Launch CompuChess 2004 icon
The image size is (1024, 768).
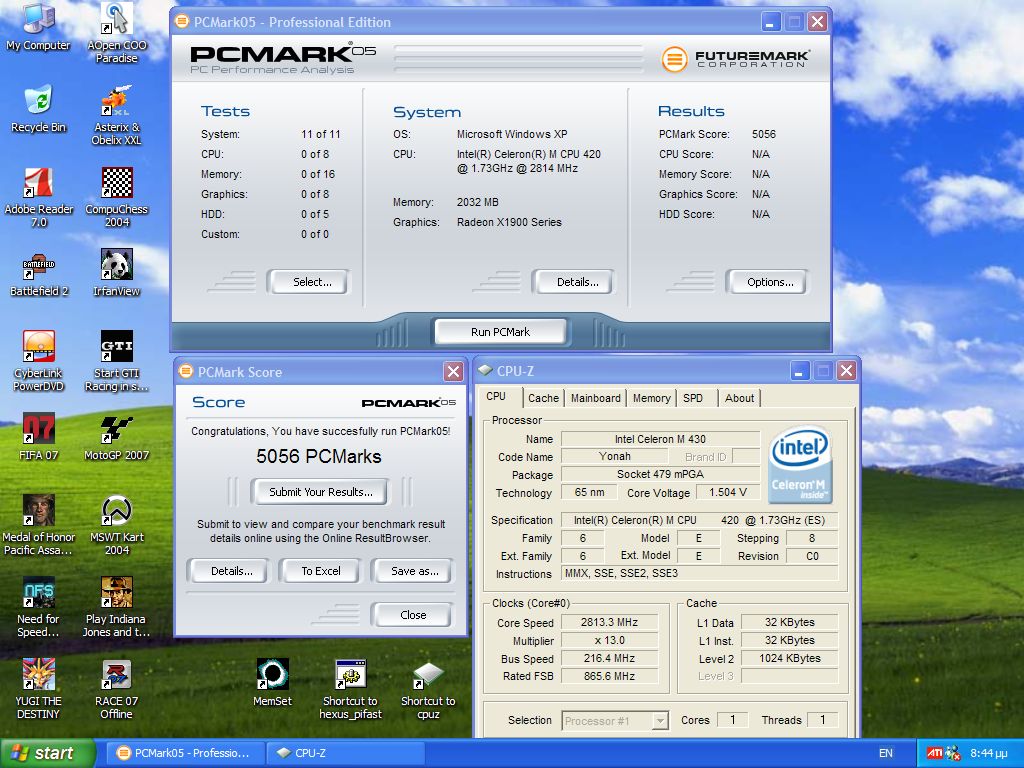(116, 197)
